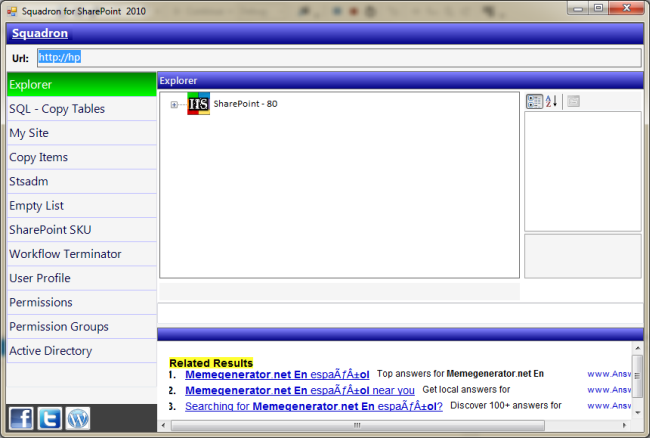Open the Empty List module
This screenshot has width=650, height=438.
click(82, 206)
